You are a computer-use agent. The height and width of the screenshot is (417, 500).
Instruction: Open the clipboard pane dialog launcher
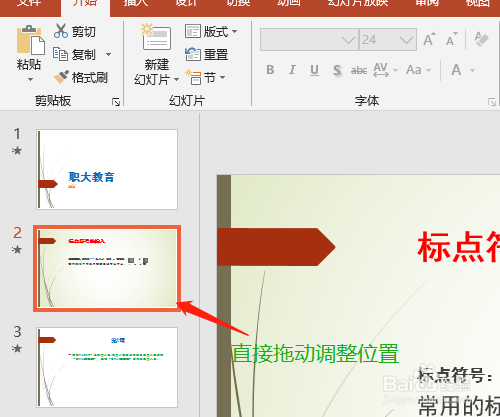(x=116, y=102)
